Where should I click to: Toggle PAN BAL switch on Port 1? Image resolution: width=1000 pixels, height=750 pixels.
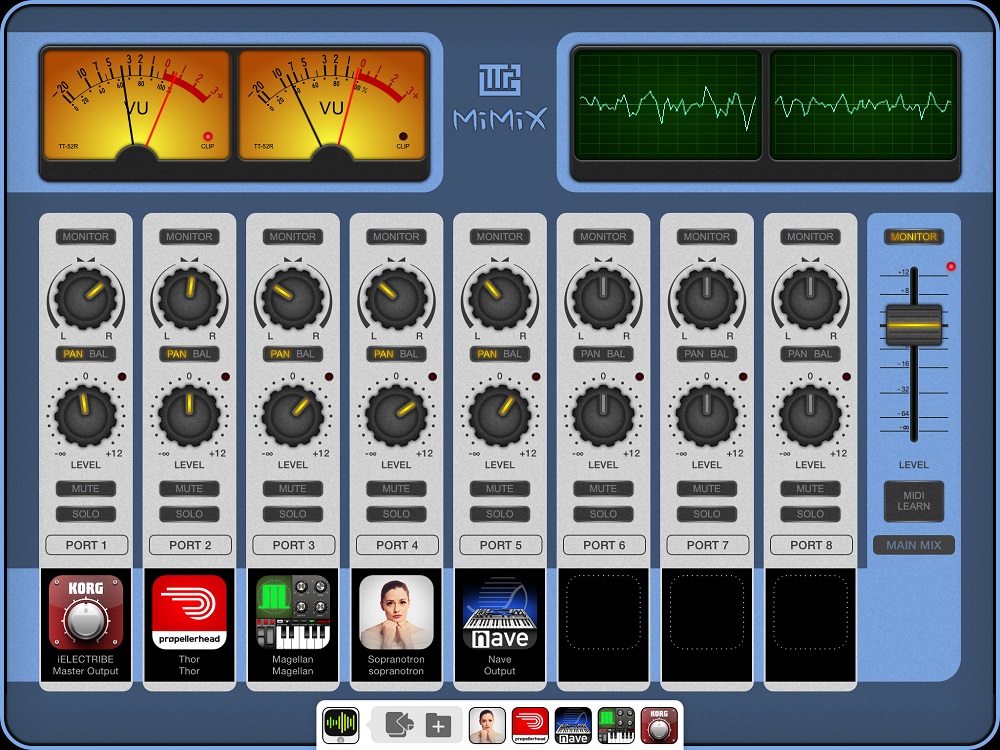click(x=85, y=354)
